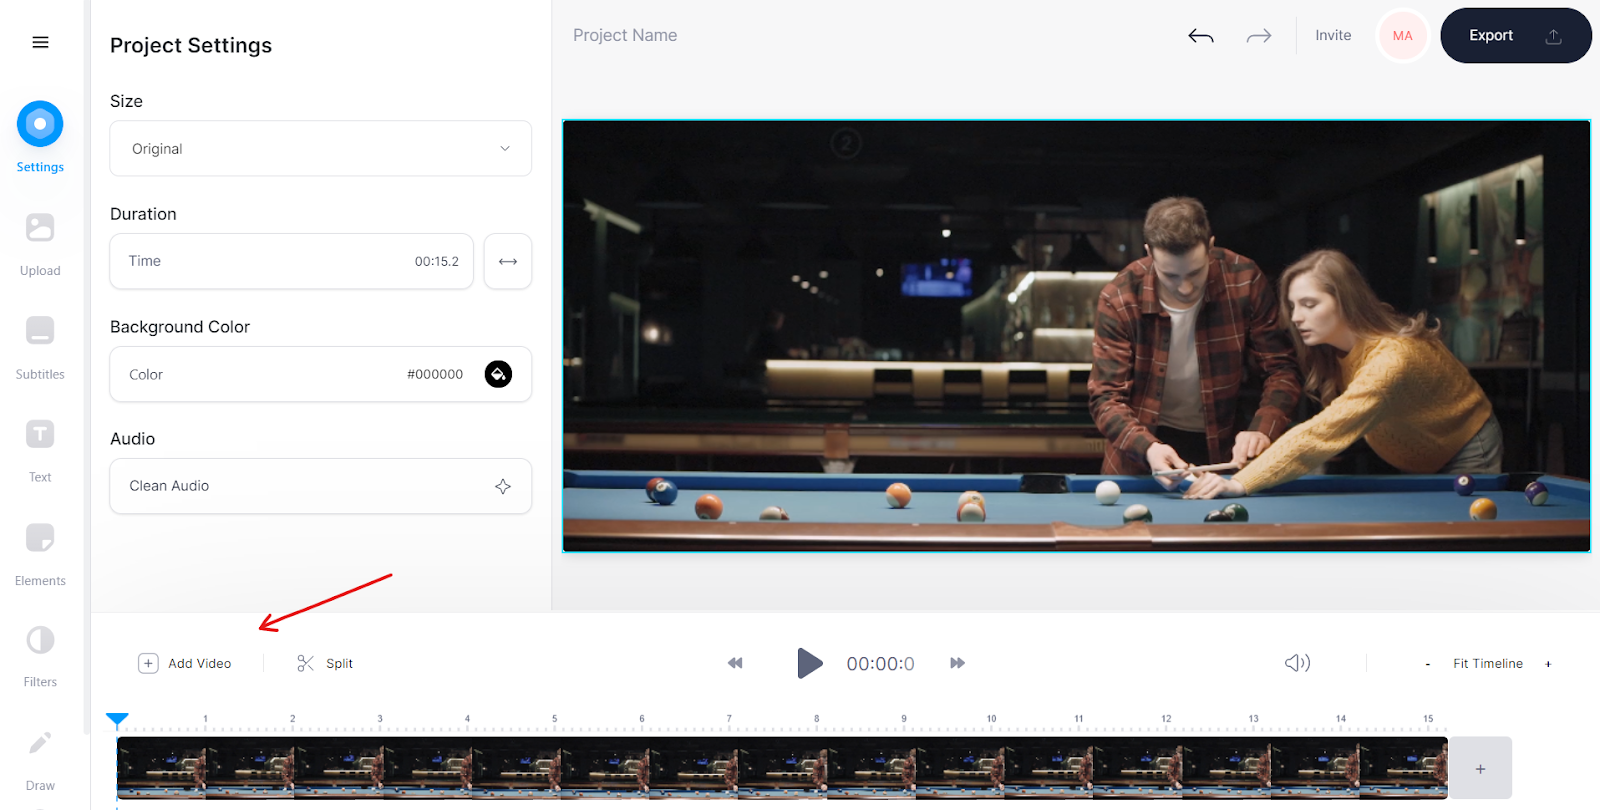Play the video
The width and height of the screenshot is (1600, 810).
[x=809, y=663]
